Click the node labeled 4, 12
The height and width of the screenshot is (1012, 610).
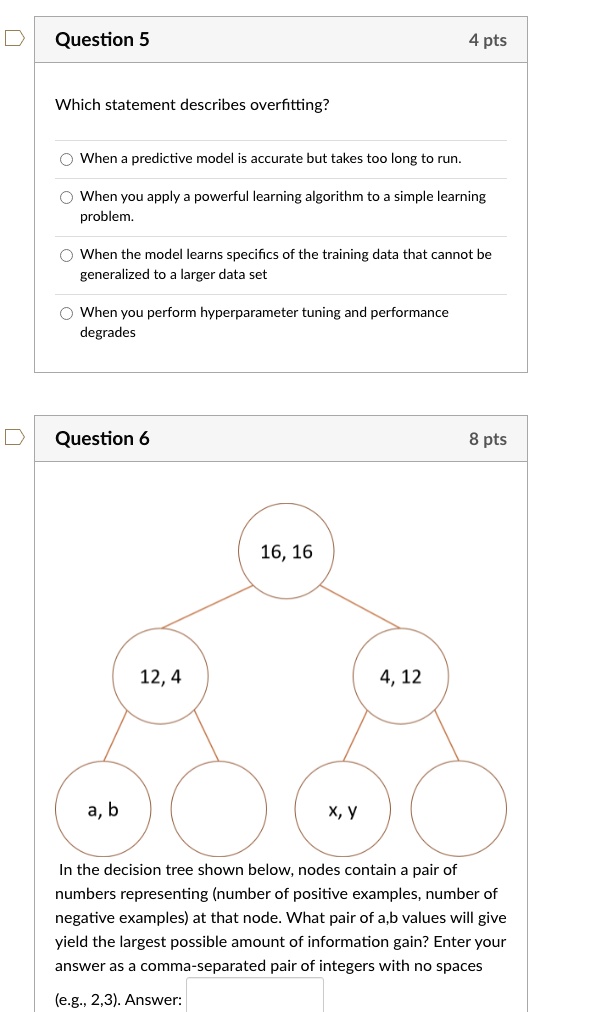click(x=401, y=676)
